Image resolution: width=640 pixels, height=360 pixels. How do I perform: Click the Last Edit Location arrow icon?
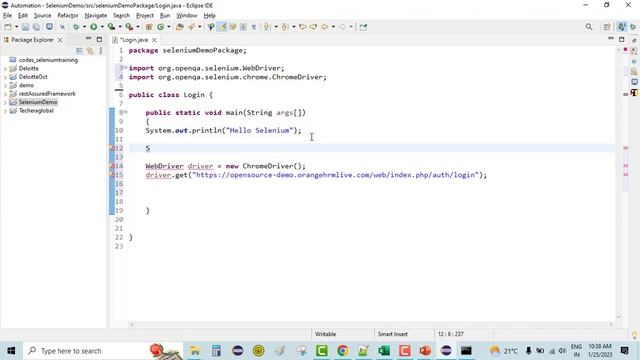pos(302,27)
